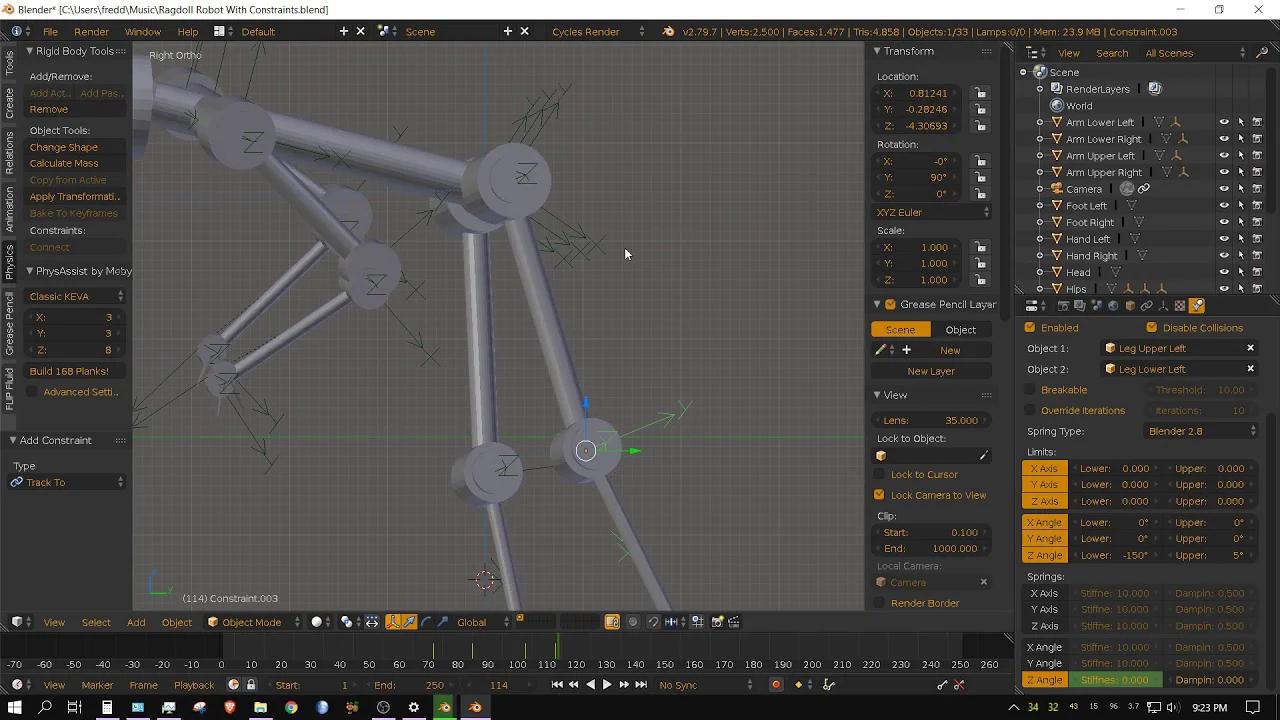Click the snapping magnet icon
This screenshot has height=720, width=1280.
pos(654,622)
